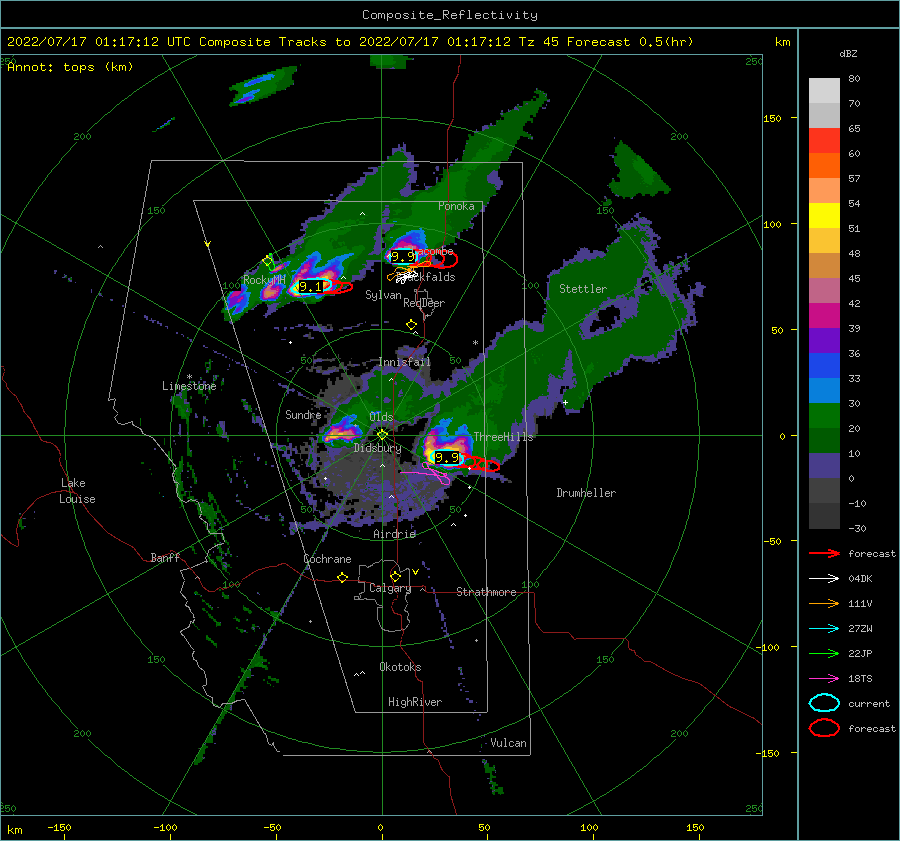Click the dBZ legend heading
This screenshot has width=900, height=841.
(848, 53)
